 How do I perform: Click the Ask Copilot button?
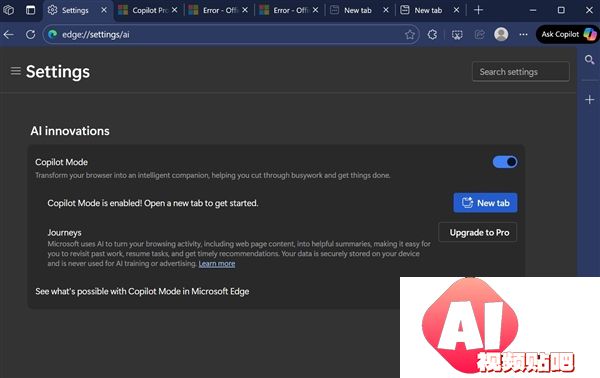click(568, 34)
